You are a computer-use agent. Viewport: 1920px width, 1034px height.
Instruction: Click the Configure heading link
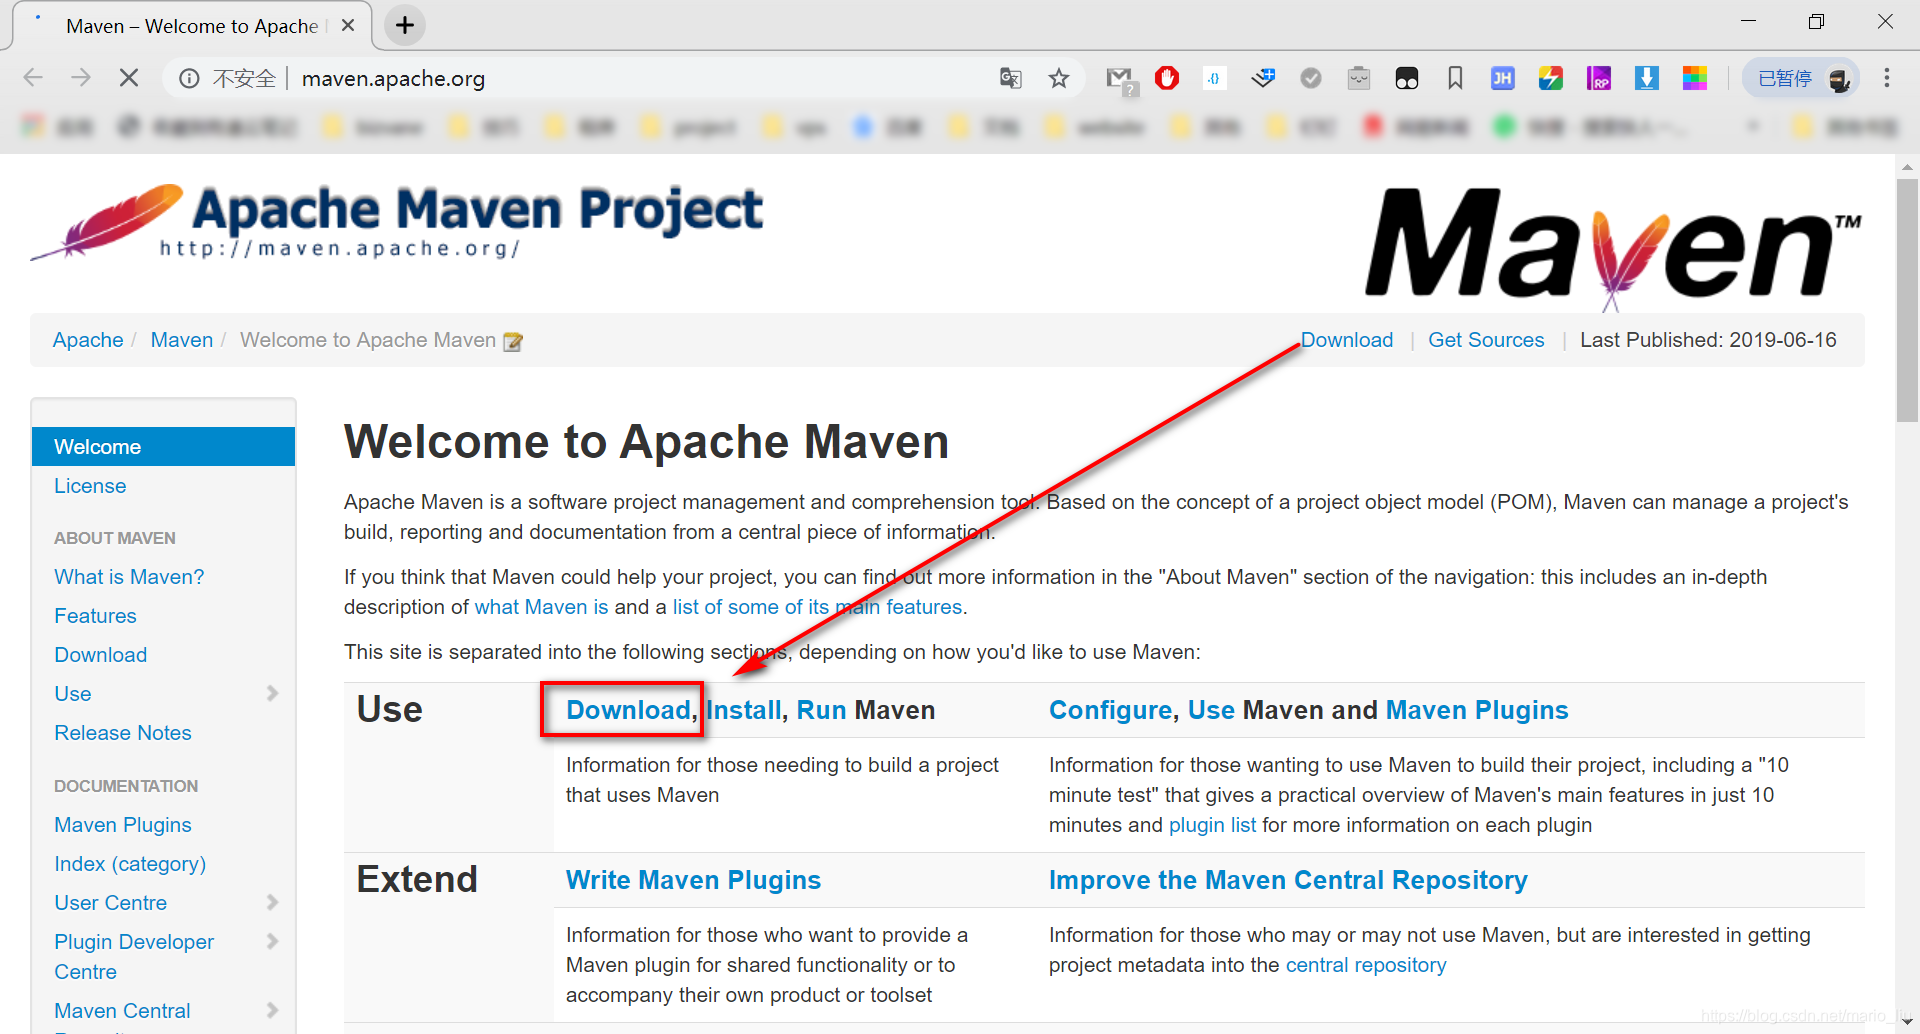[x=1110, y=710]
